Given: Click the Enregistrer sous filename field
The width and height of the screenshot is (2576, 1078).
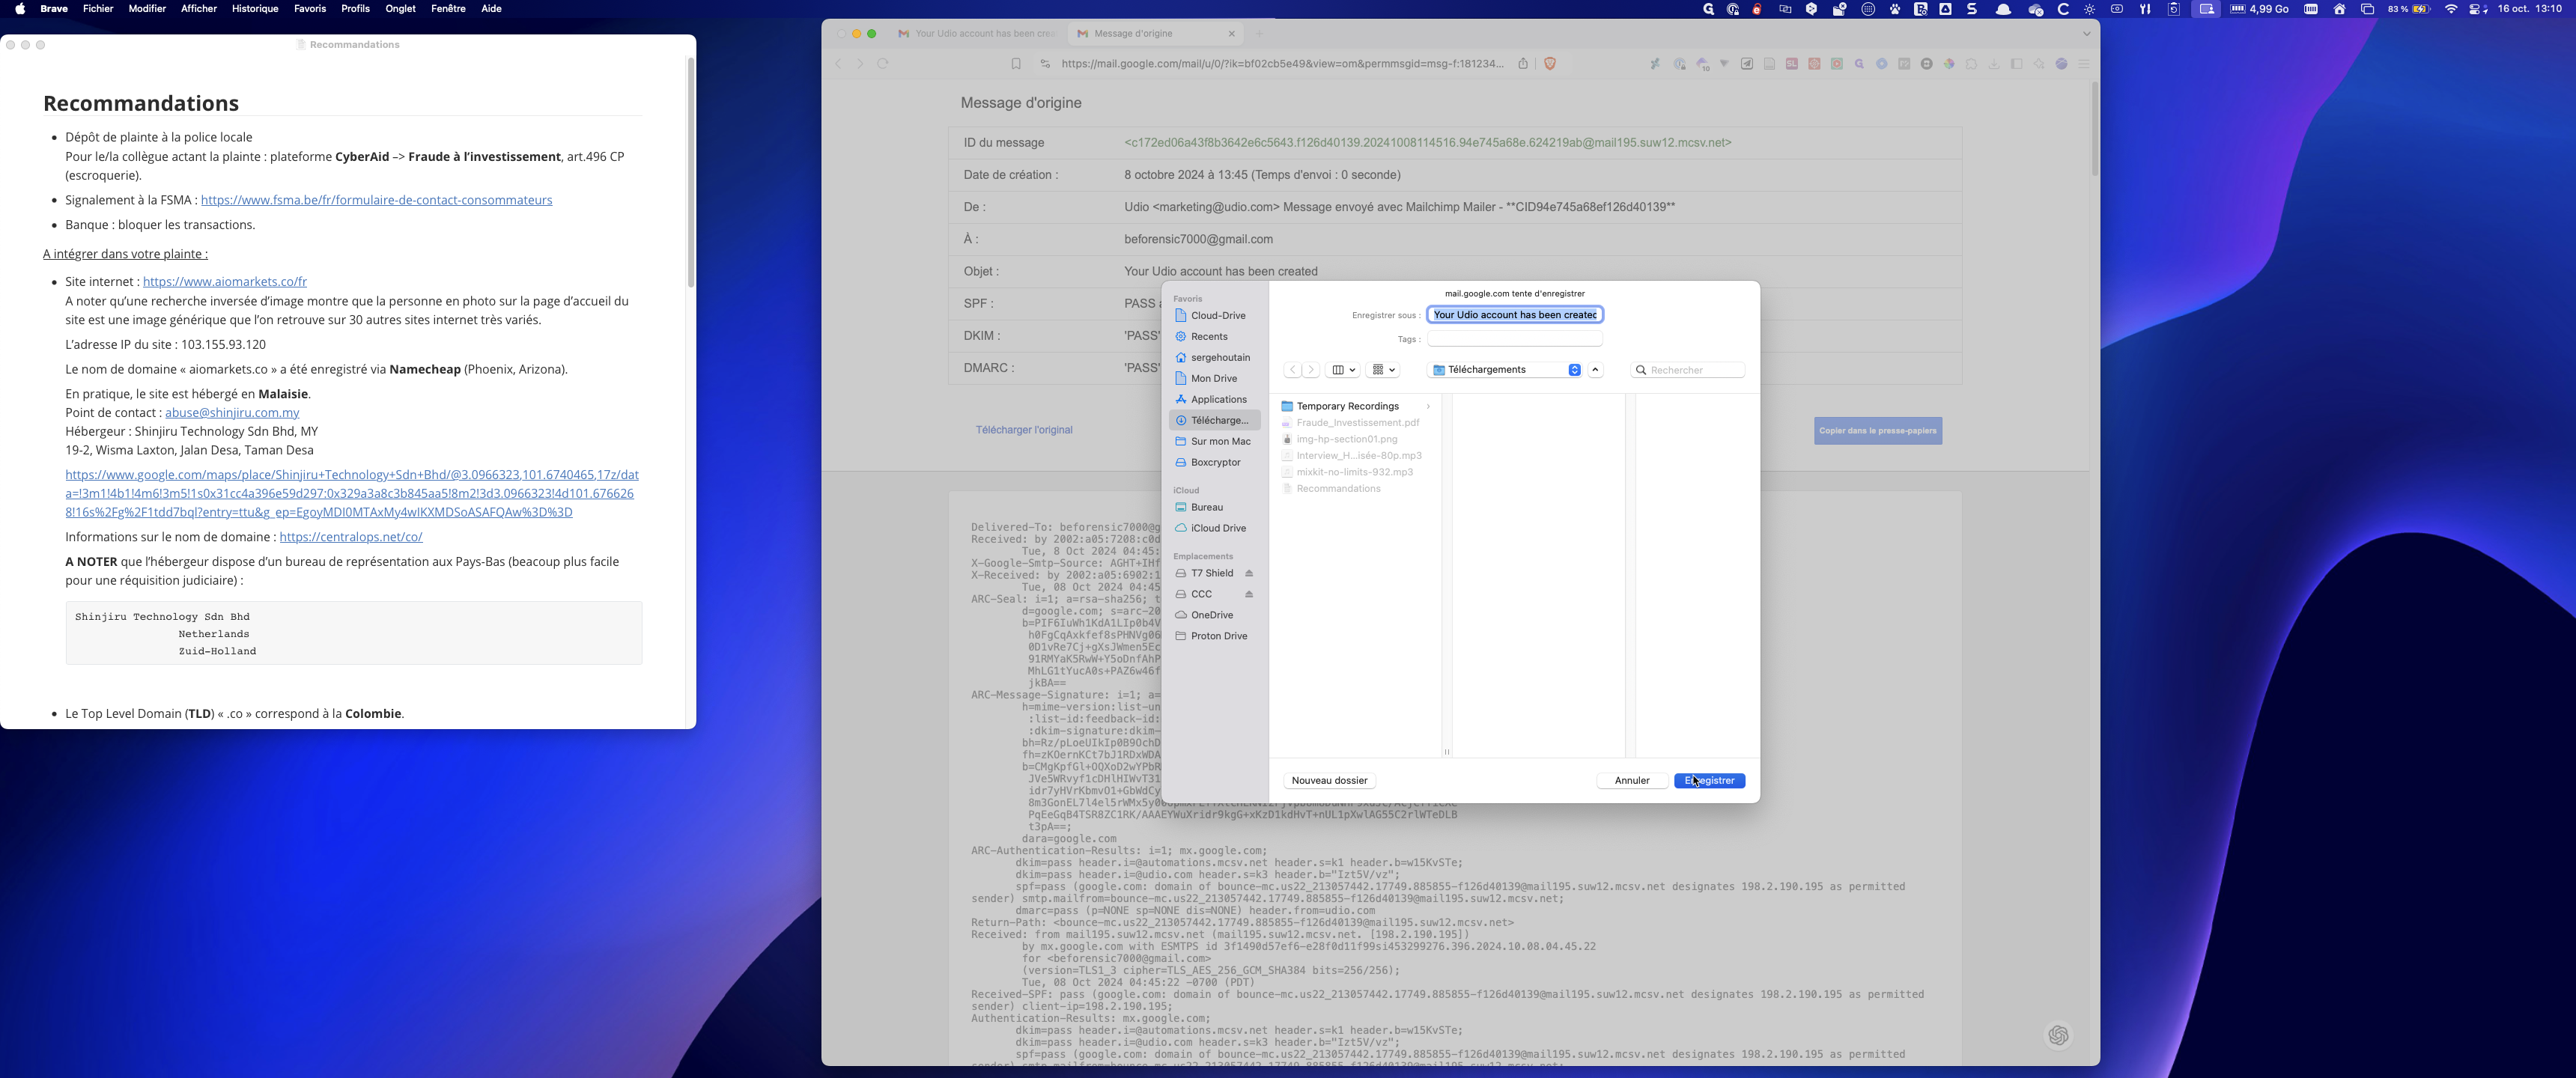Looking at the screenshot, I should (x=1514, y=315).
